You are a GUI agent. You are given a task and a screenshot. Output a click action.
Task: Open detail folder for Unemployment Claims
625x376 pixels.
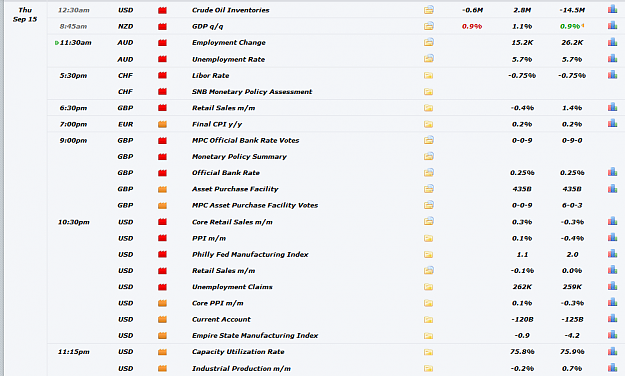(428, 287)
